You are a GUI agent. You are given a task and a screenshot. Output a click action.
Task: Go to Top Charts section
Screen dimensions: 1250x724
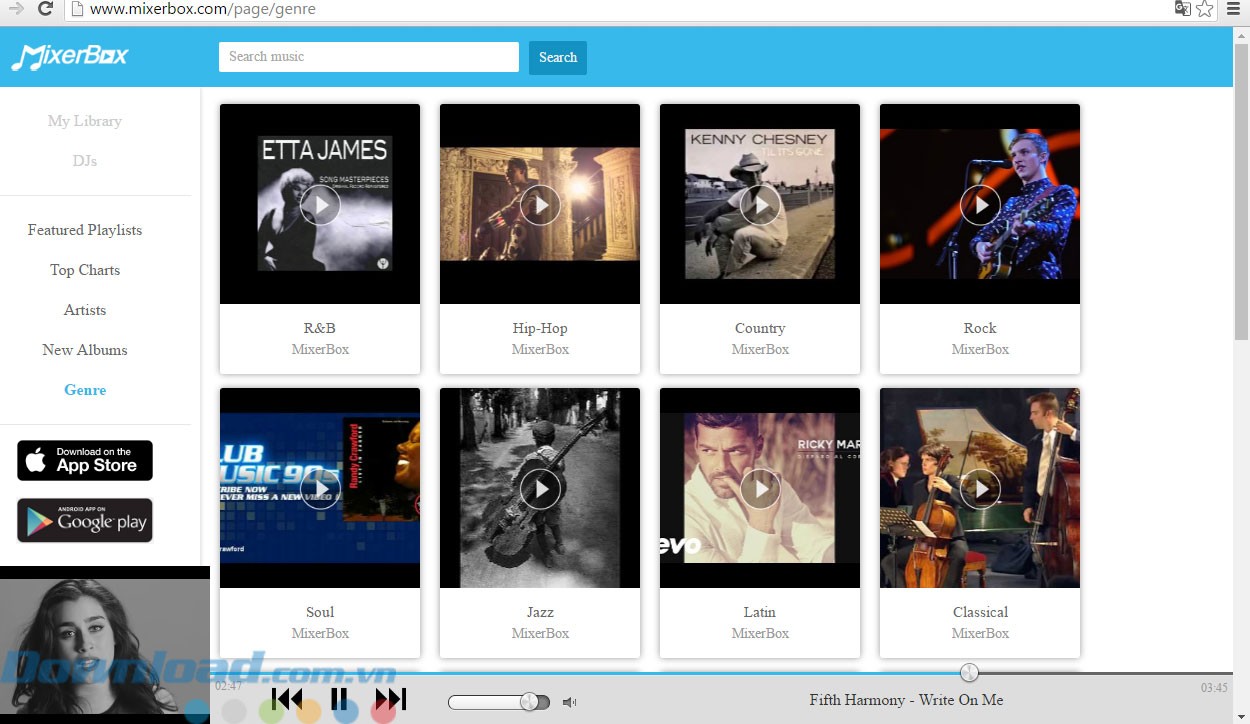click(x=85, y=270)
